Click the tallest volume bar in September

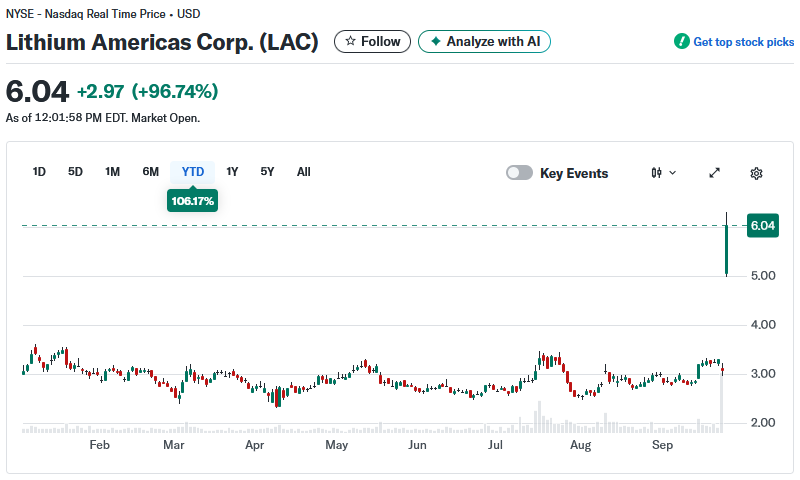[x=722, y=400]
